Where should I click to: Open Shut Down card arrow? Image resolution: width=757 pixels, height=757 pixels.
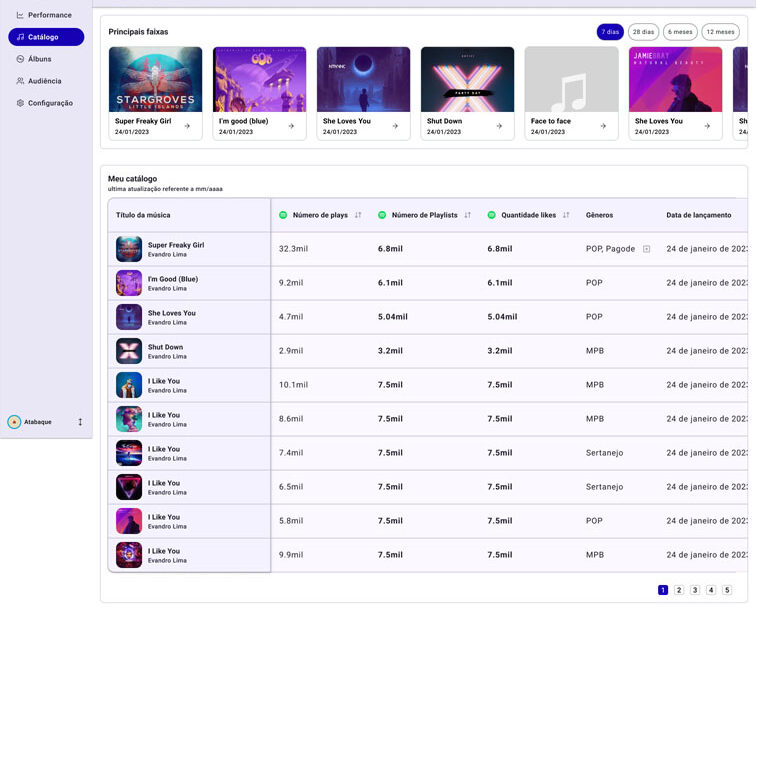point(499,126)
